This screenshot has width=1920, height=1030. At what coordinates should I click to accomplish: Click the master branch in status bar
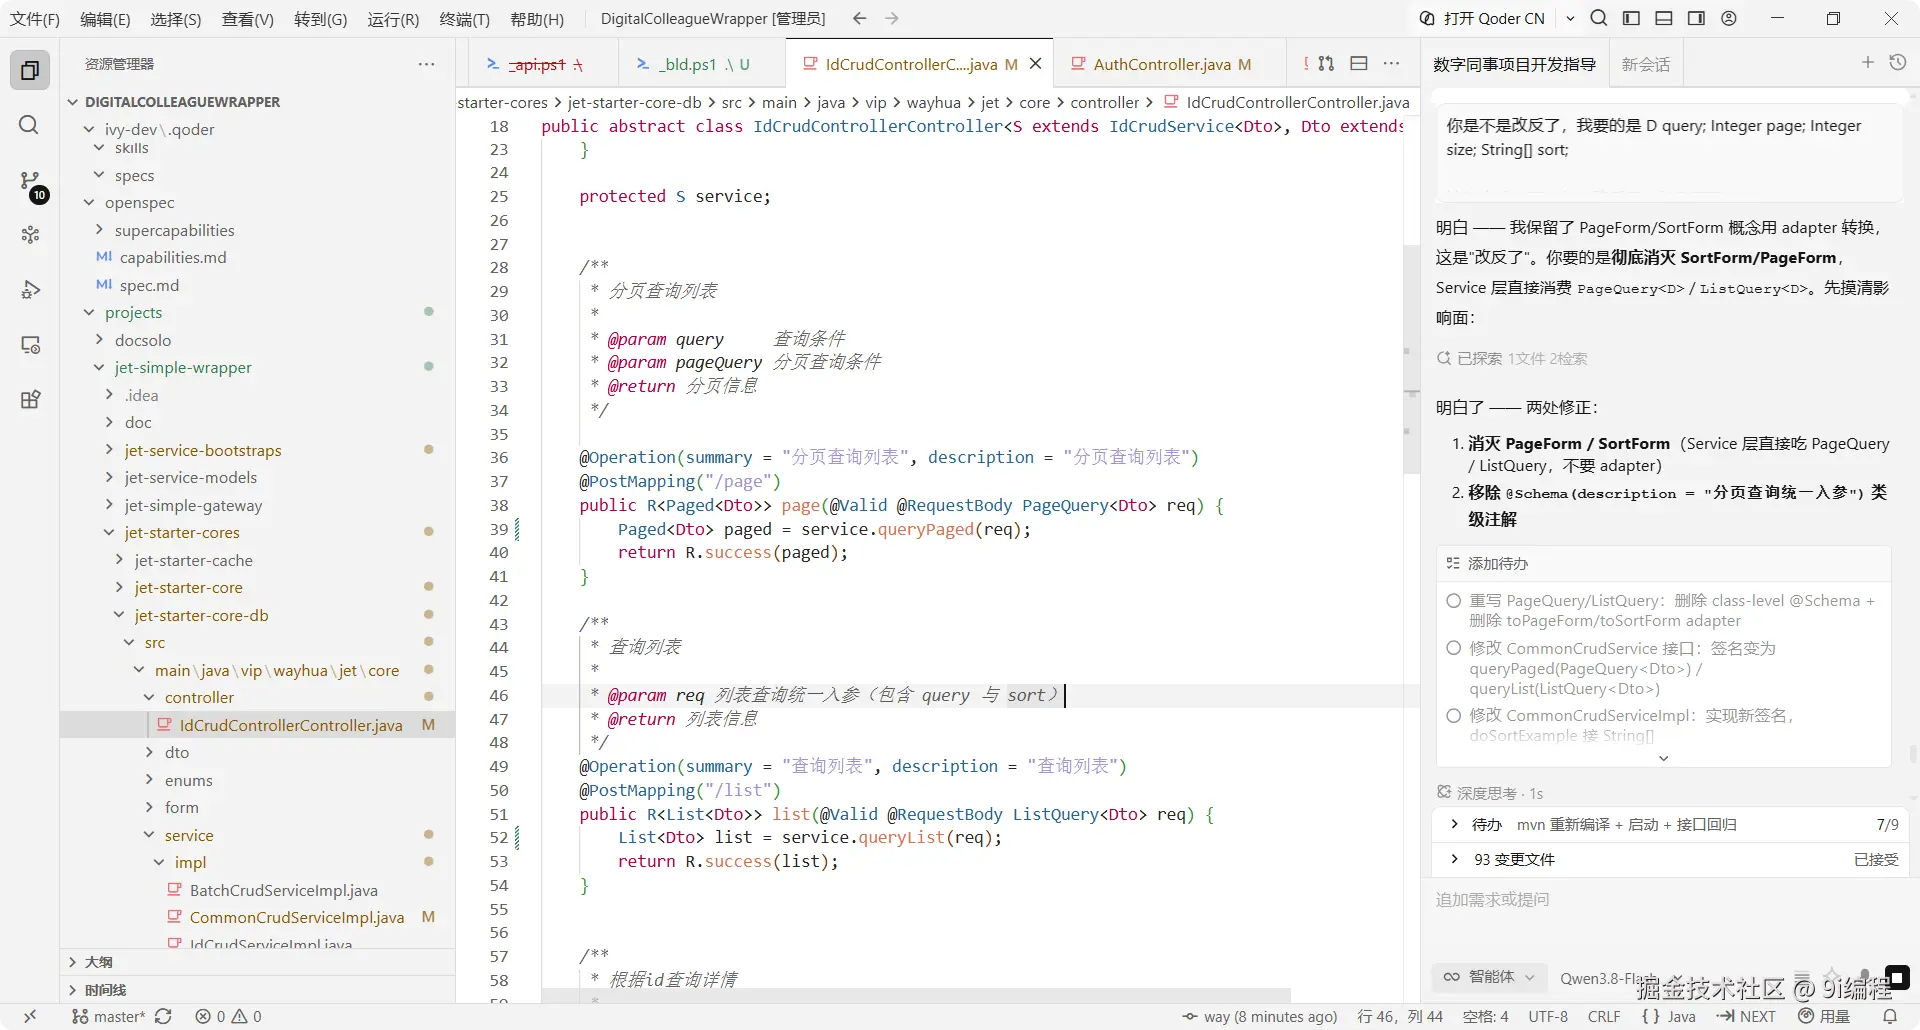(x=109, y=1016)
